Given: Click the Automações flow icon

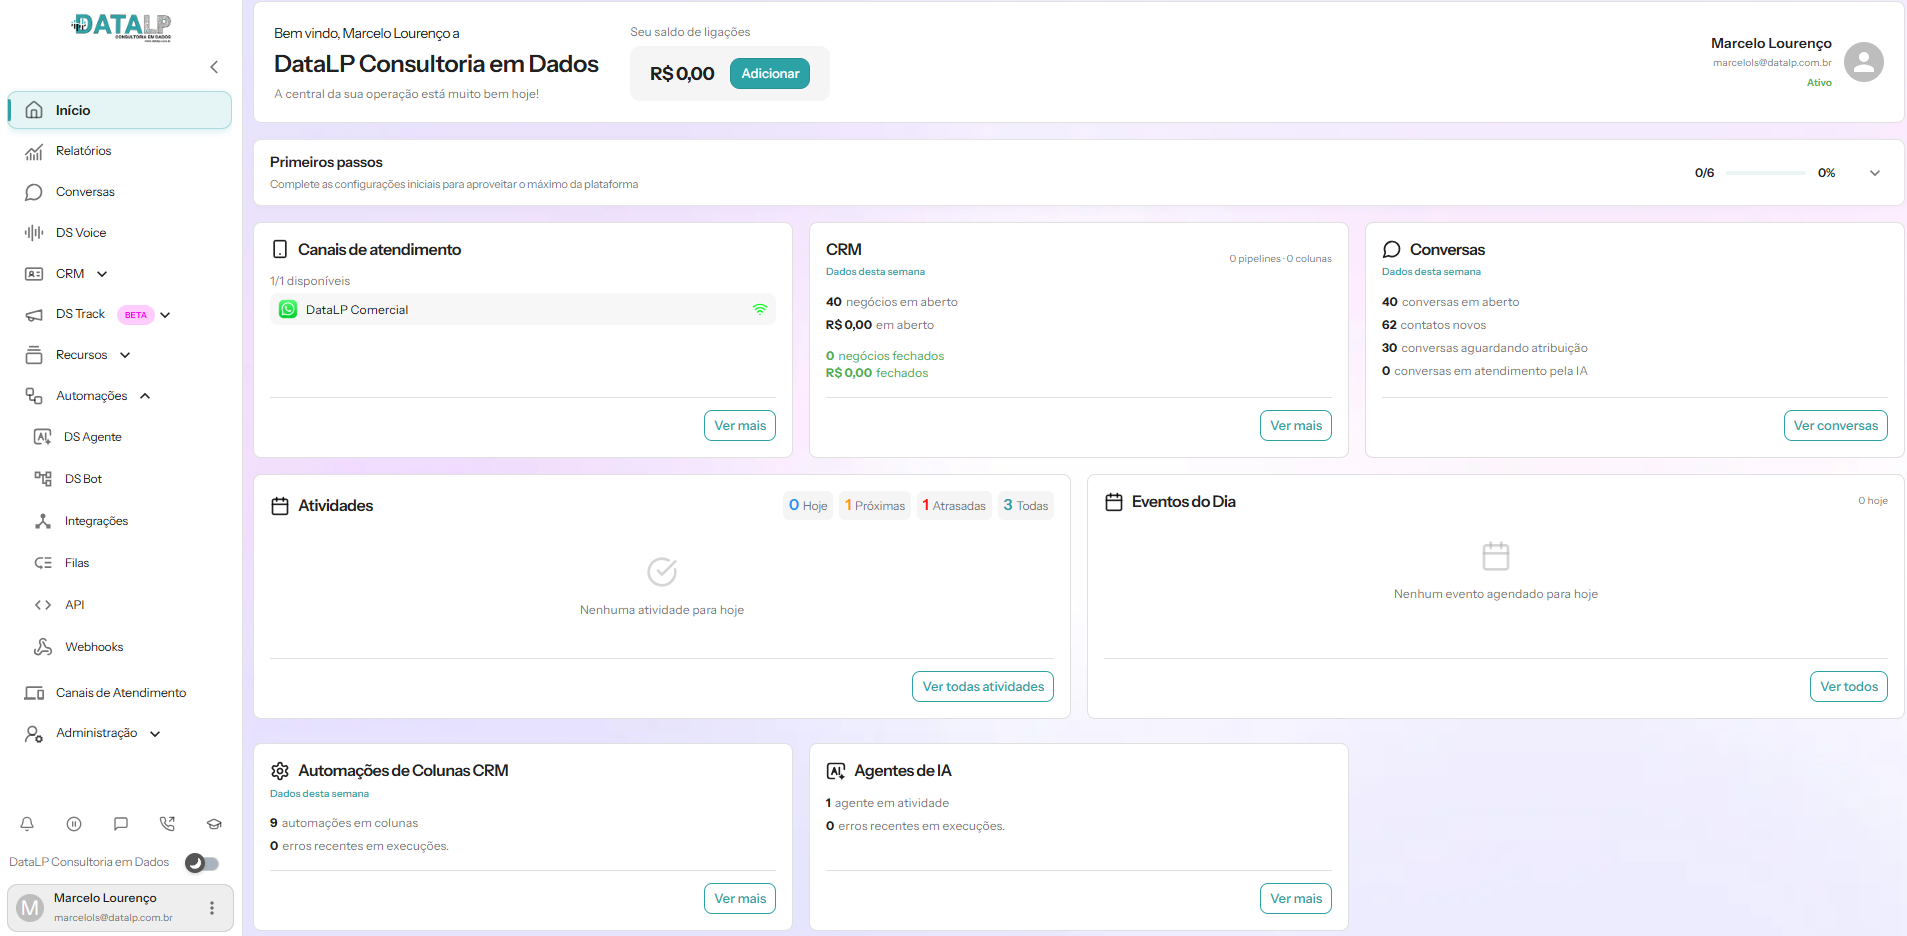Looking at the screenshot, I should click(34, 396).
